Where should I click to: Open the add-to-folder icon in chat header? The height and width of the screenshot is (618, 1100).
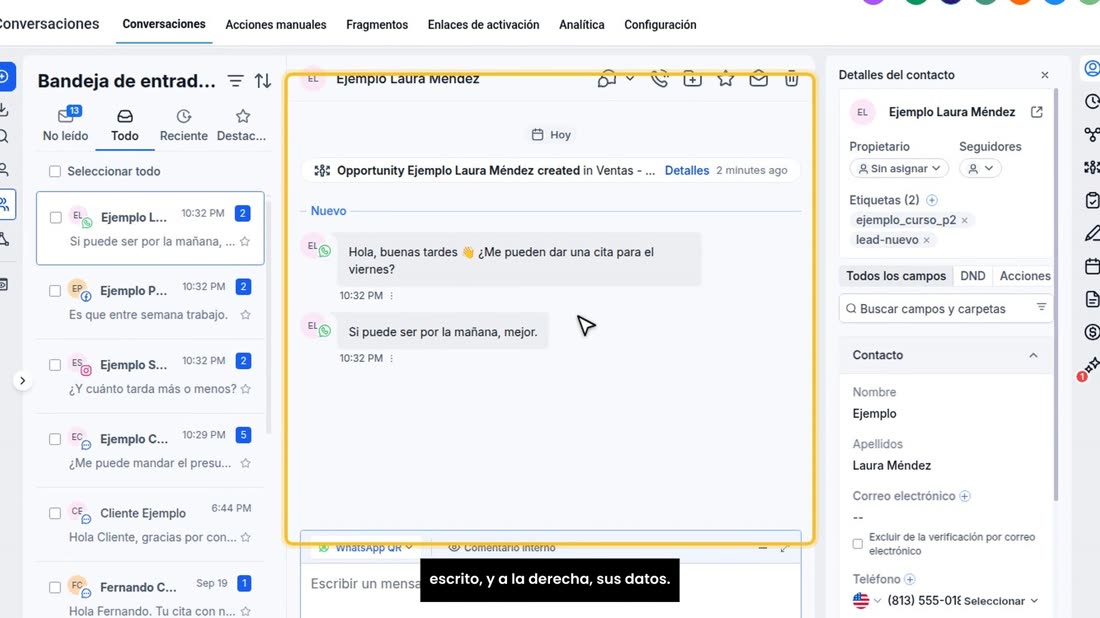(x=692, y=79)
